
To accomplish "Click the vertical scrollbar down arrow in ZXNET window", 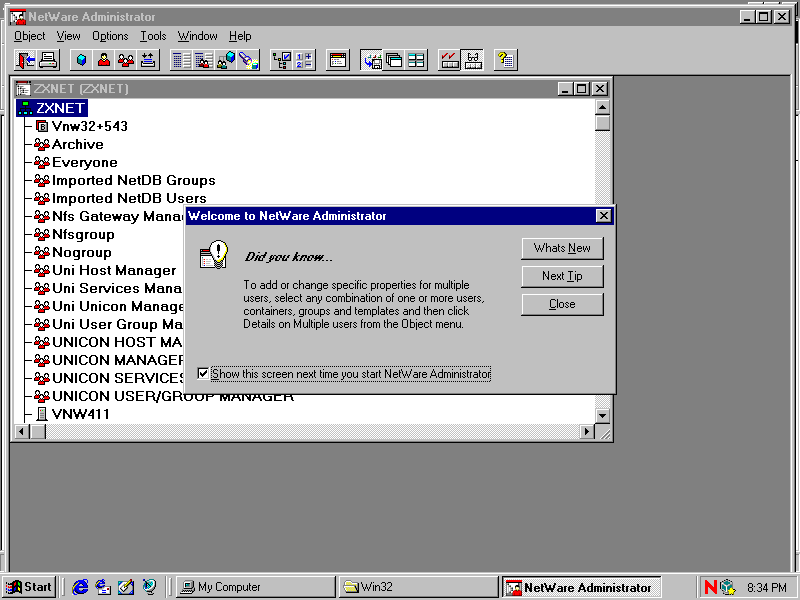I will (603, 416).
